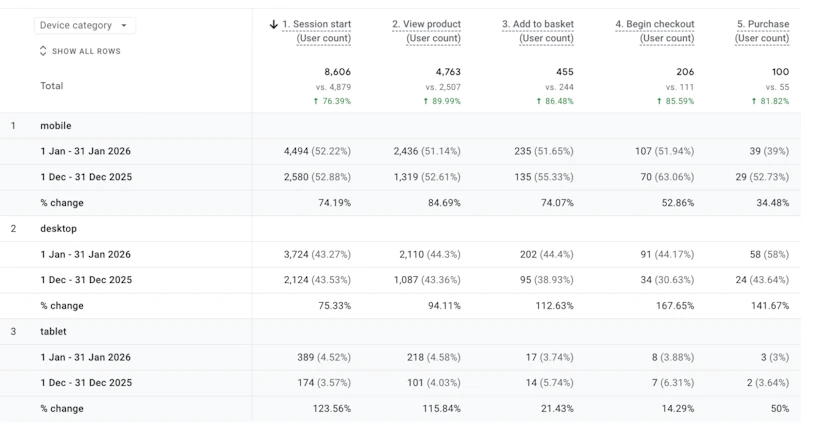This screenshot has height=431, width=816.
Task: Click mobile's Jan 2026 session start value 4,494
Action: click(317, 151)
